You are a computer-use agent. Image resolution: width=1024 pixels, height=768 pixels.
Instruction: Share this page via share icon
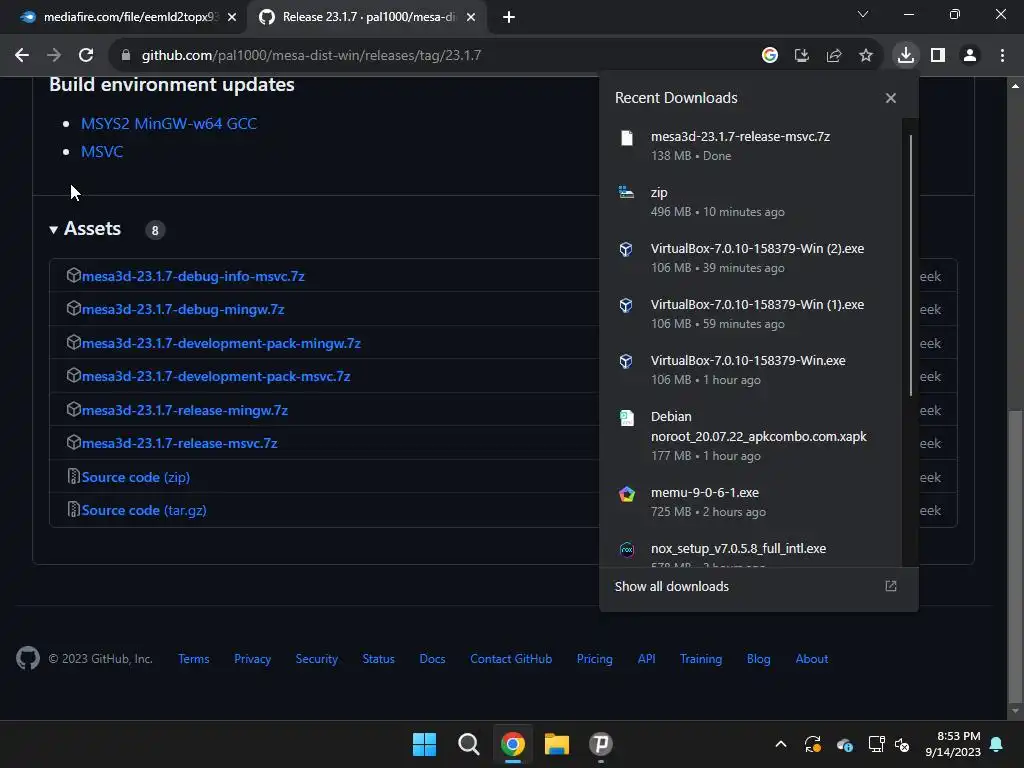833,56
